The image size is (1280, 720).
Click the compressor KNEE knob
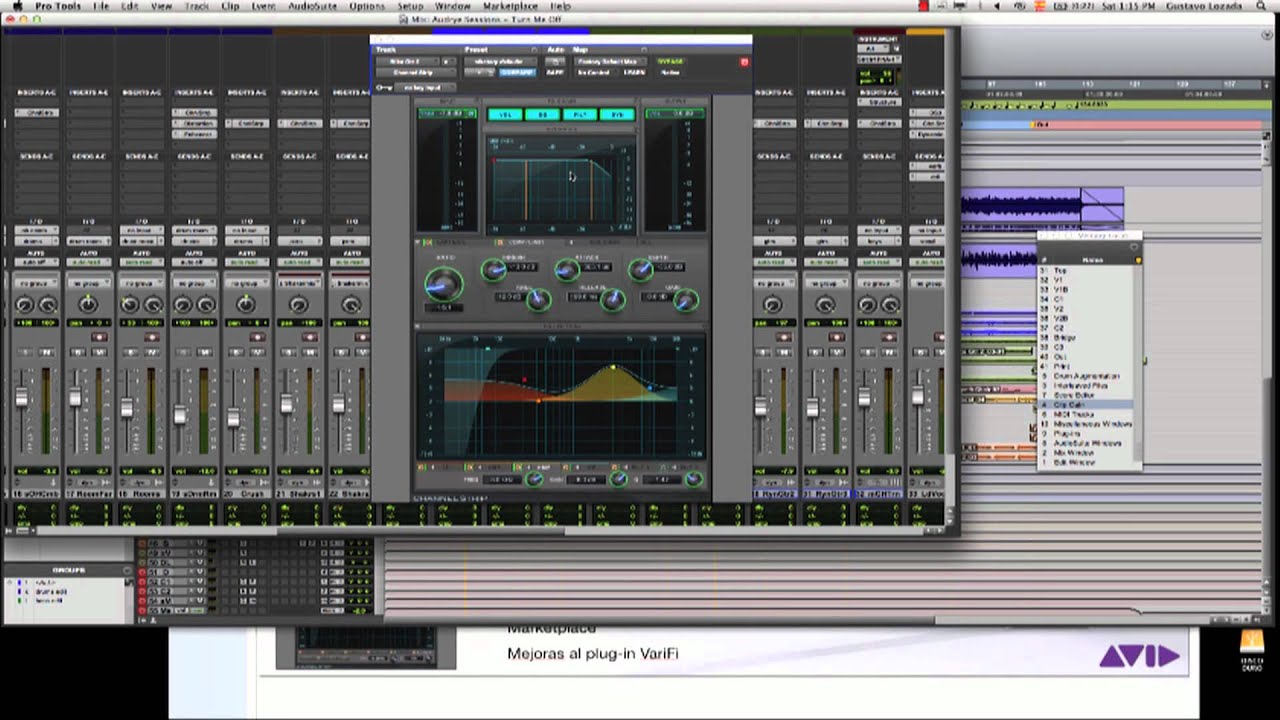[539, 299]
